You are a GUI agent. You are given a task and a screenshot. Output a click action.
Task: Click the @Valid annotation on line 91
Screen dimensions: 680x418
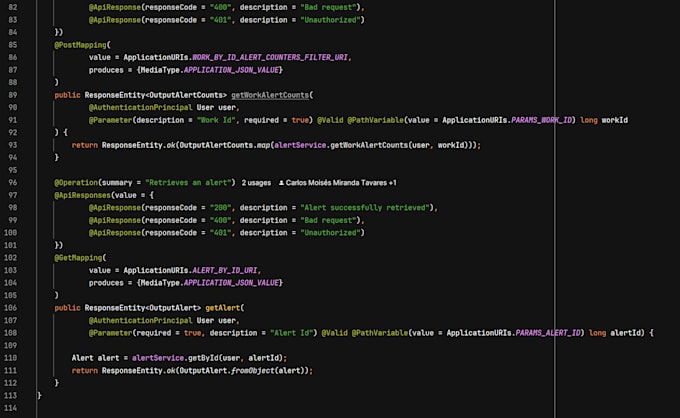point(330,120)
